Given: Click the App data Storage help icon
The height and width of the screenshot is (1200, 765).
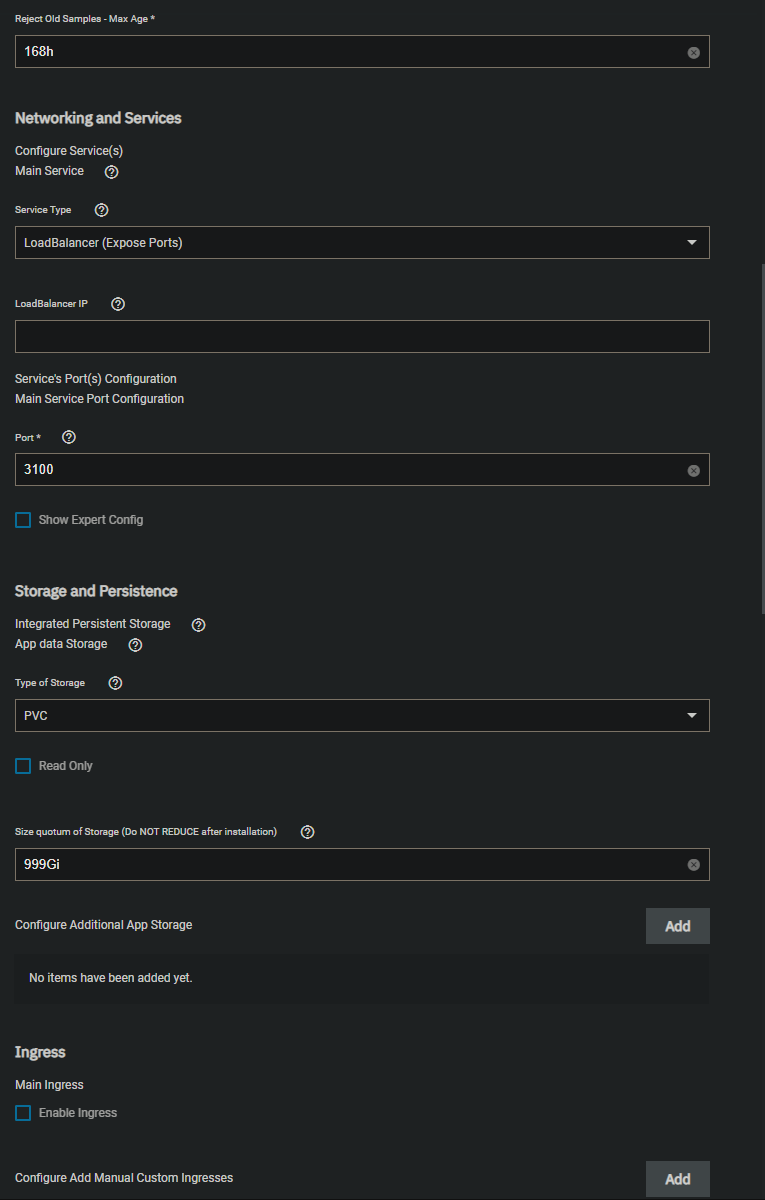Looking at the screenshot, I should pos(134,645).
